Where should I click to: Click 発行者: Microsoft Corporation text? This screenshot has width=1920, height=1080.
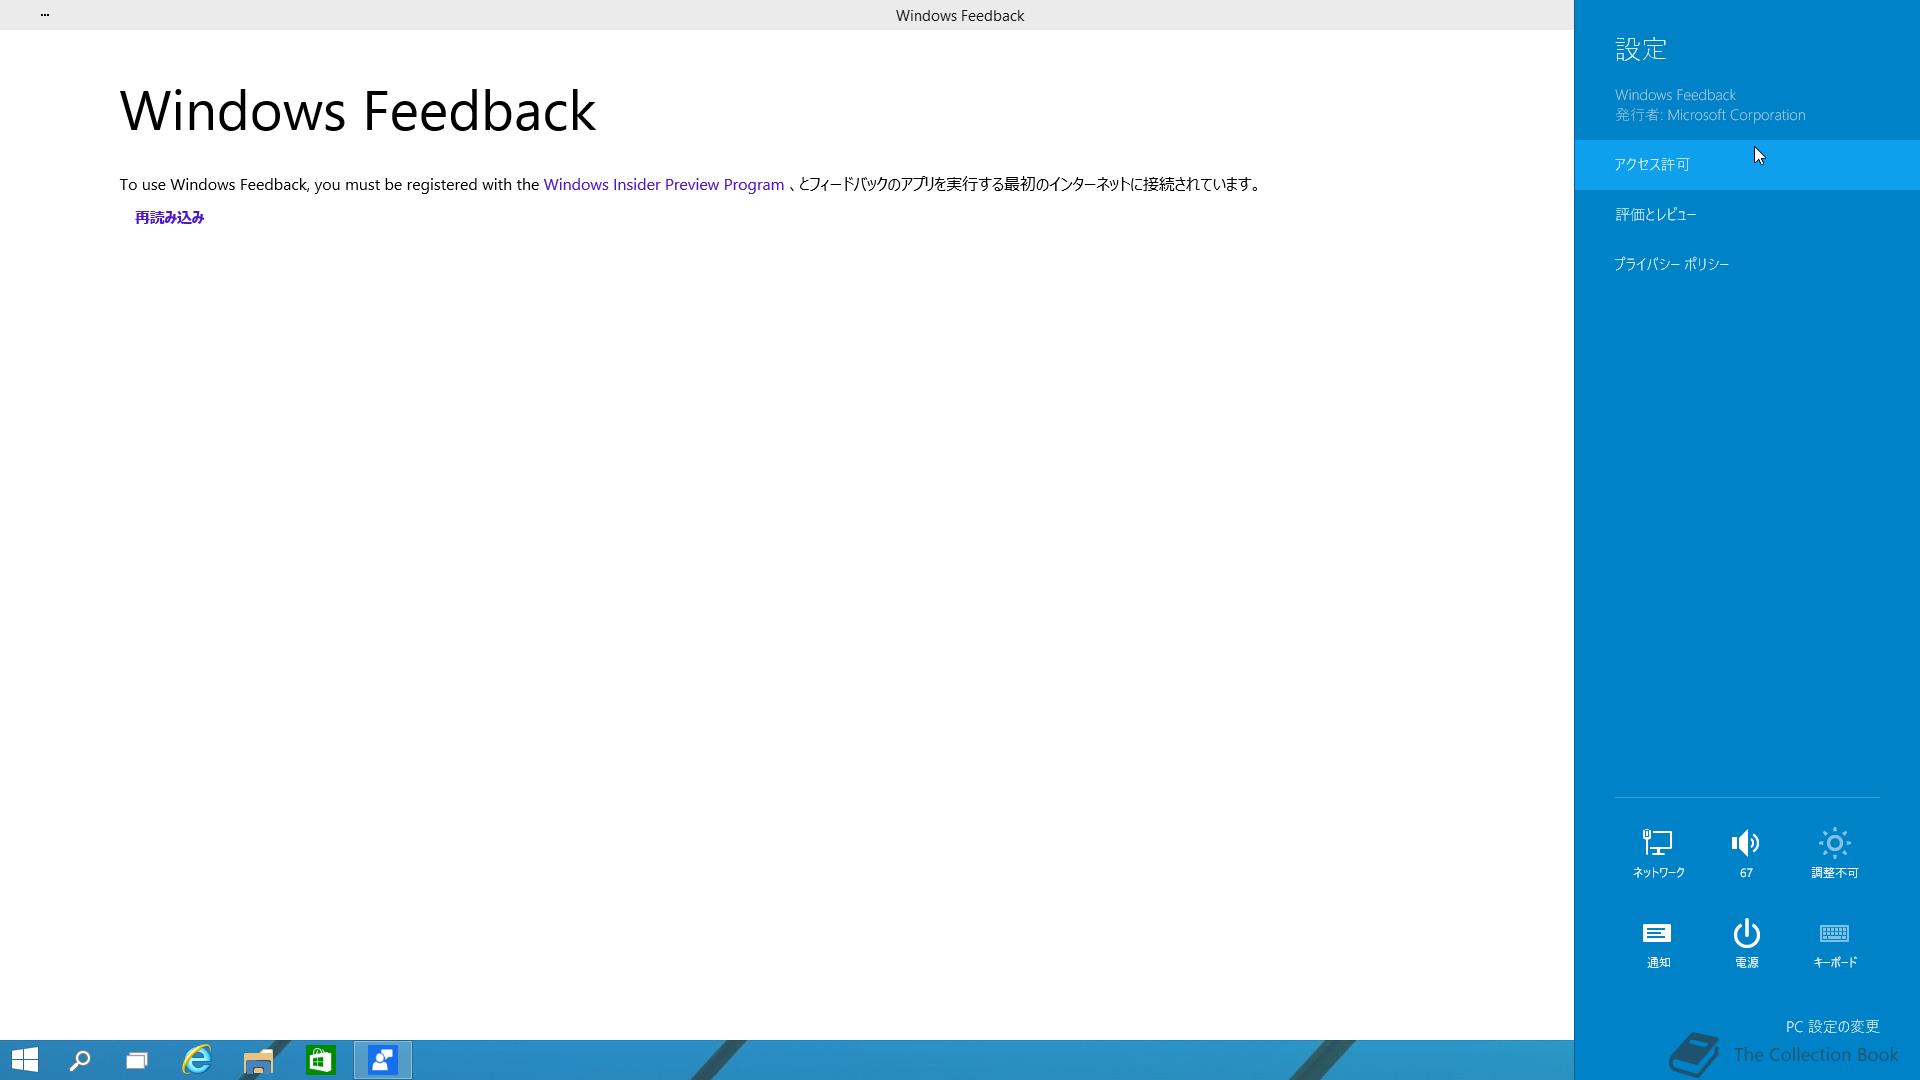click(x=1710, y=115)
